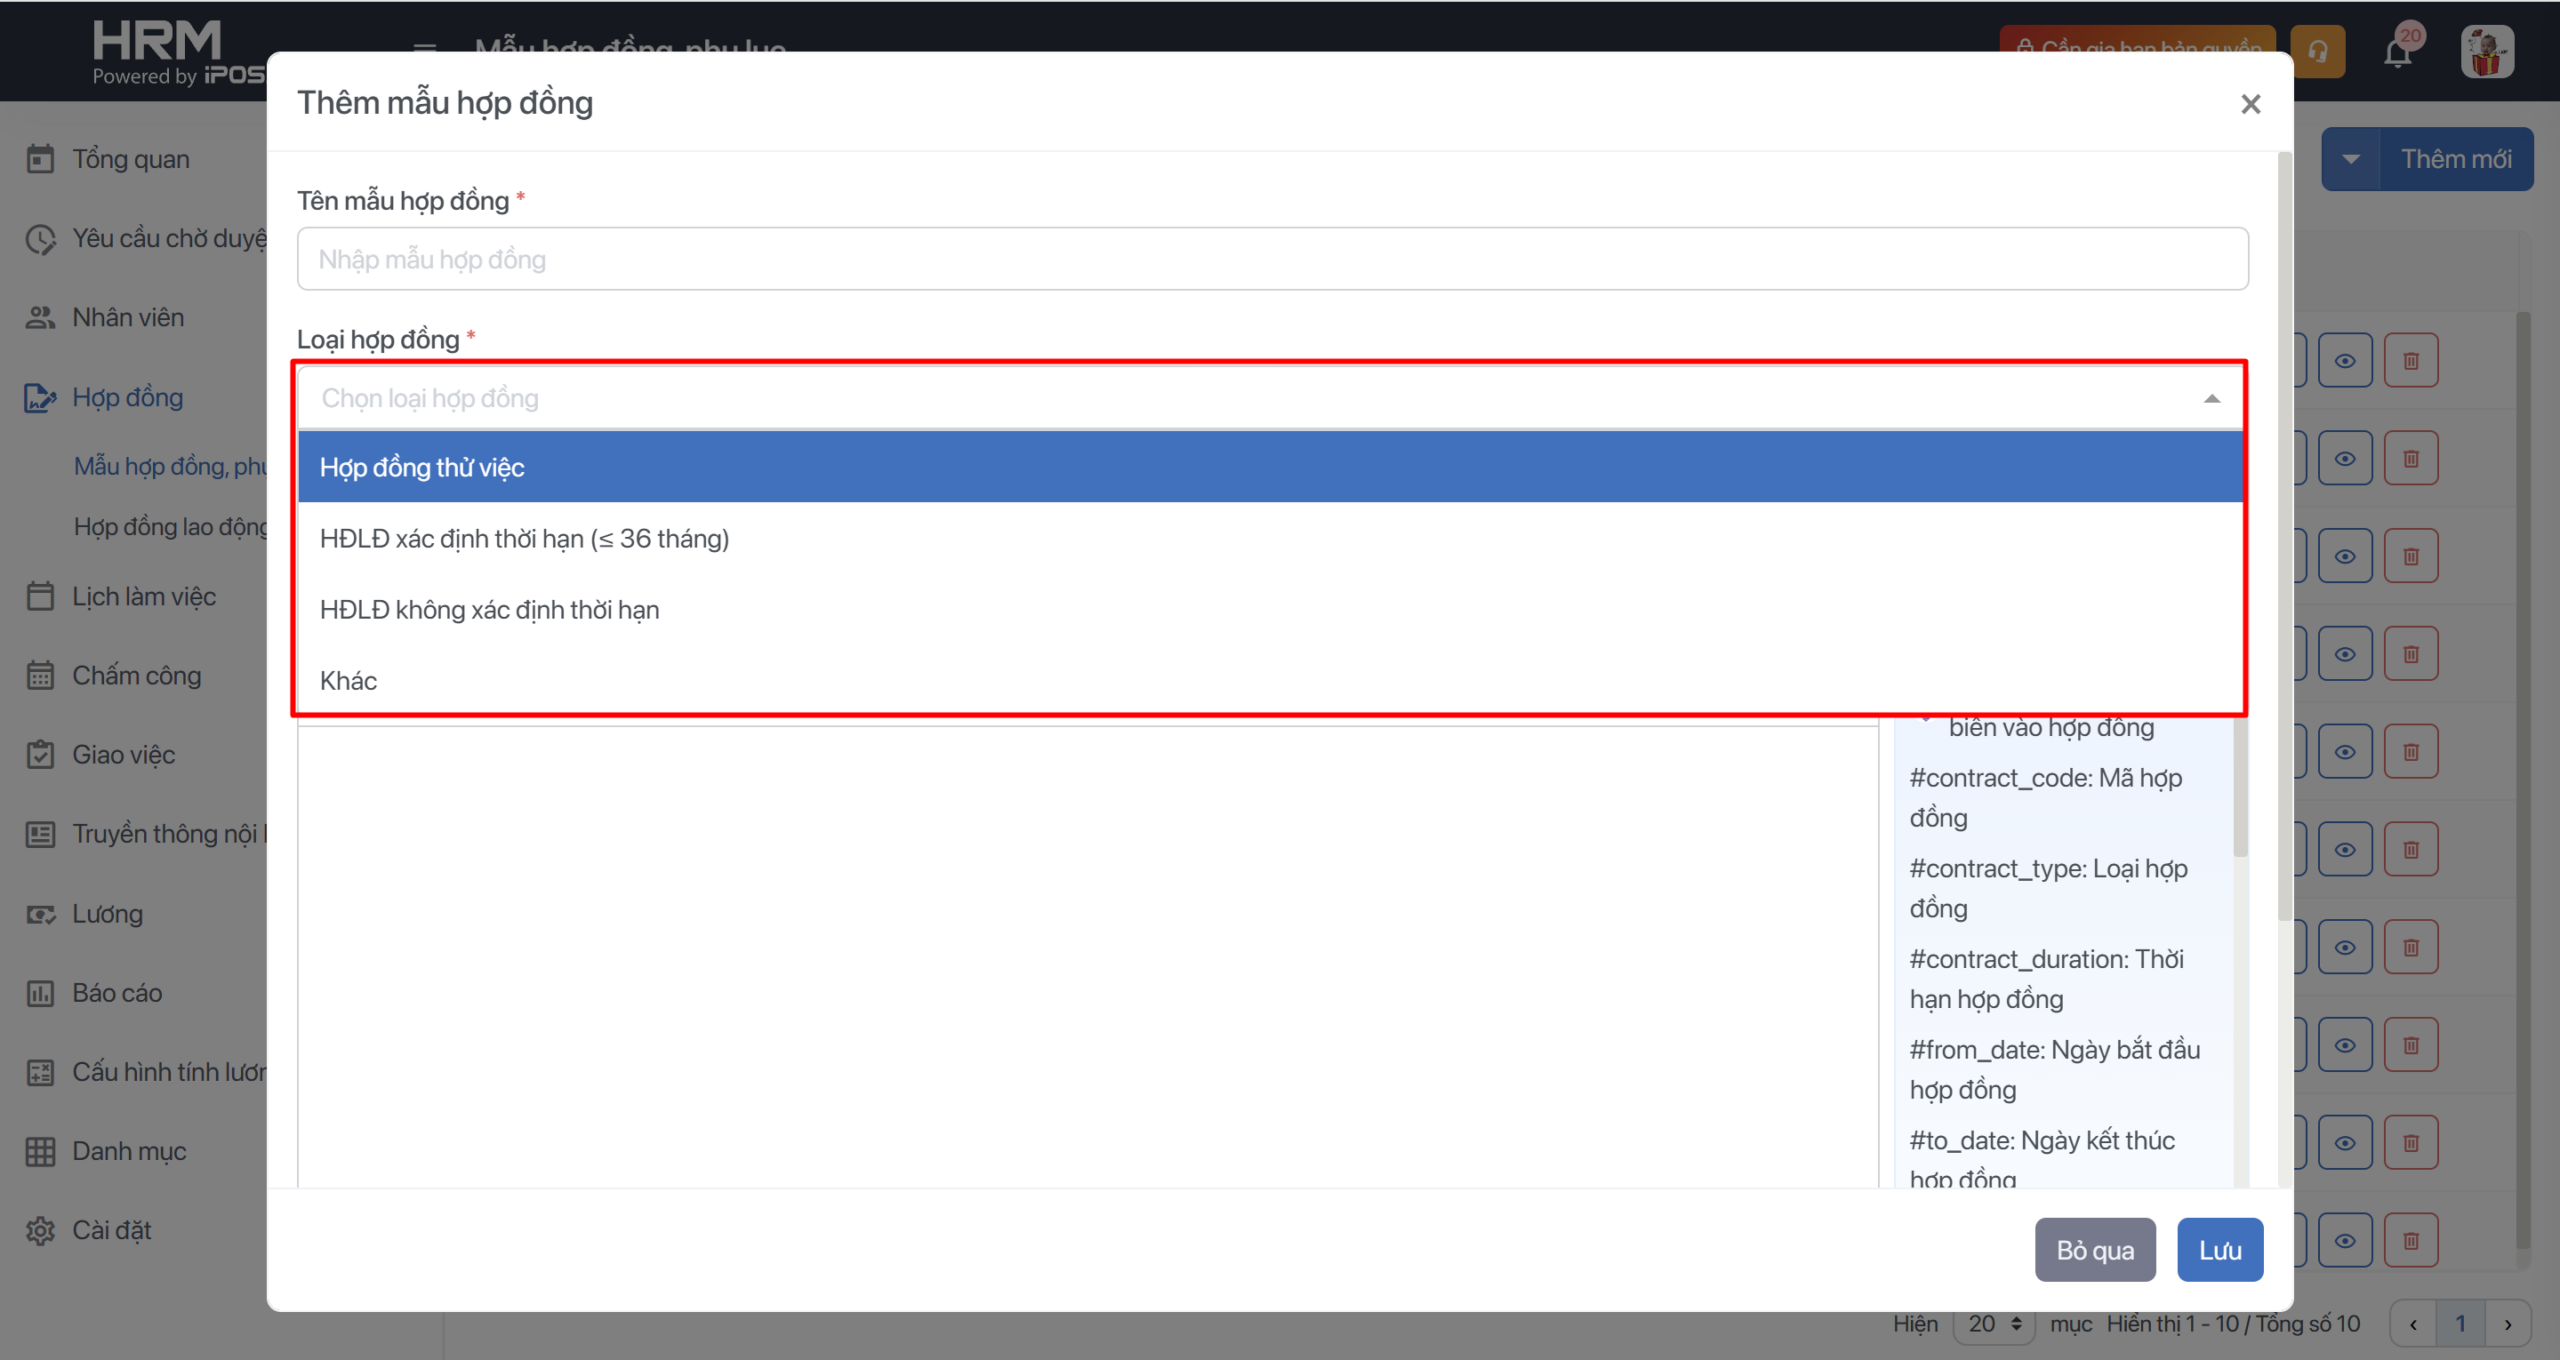This screenshot has width=2560, height=1360.
Task: Open the items-per-page selector showing 20
Action: point(1994,1324)
